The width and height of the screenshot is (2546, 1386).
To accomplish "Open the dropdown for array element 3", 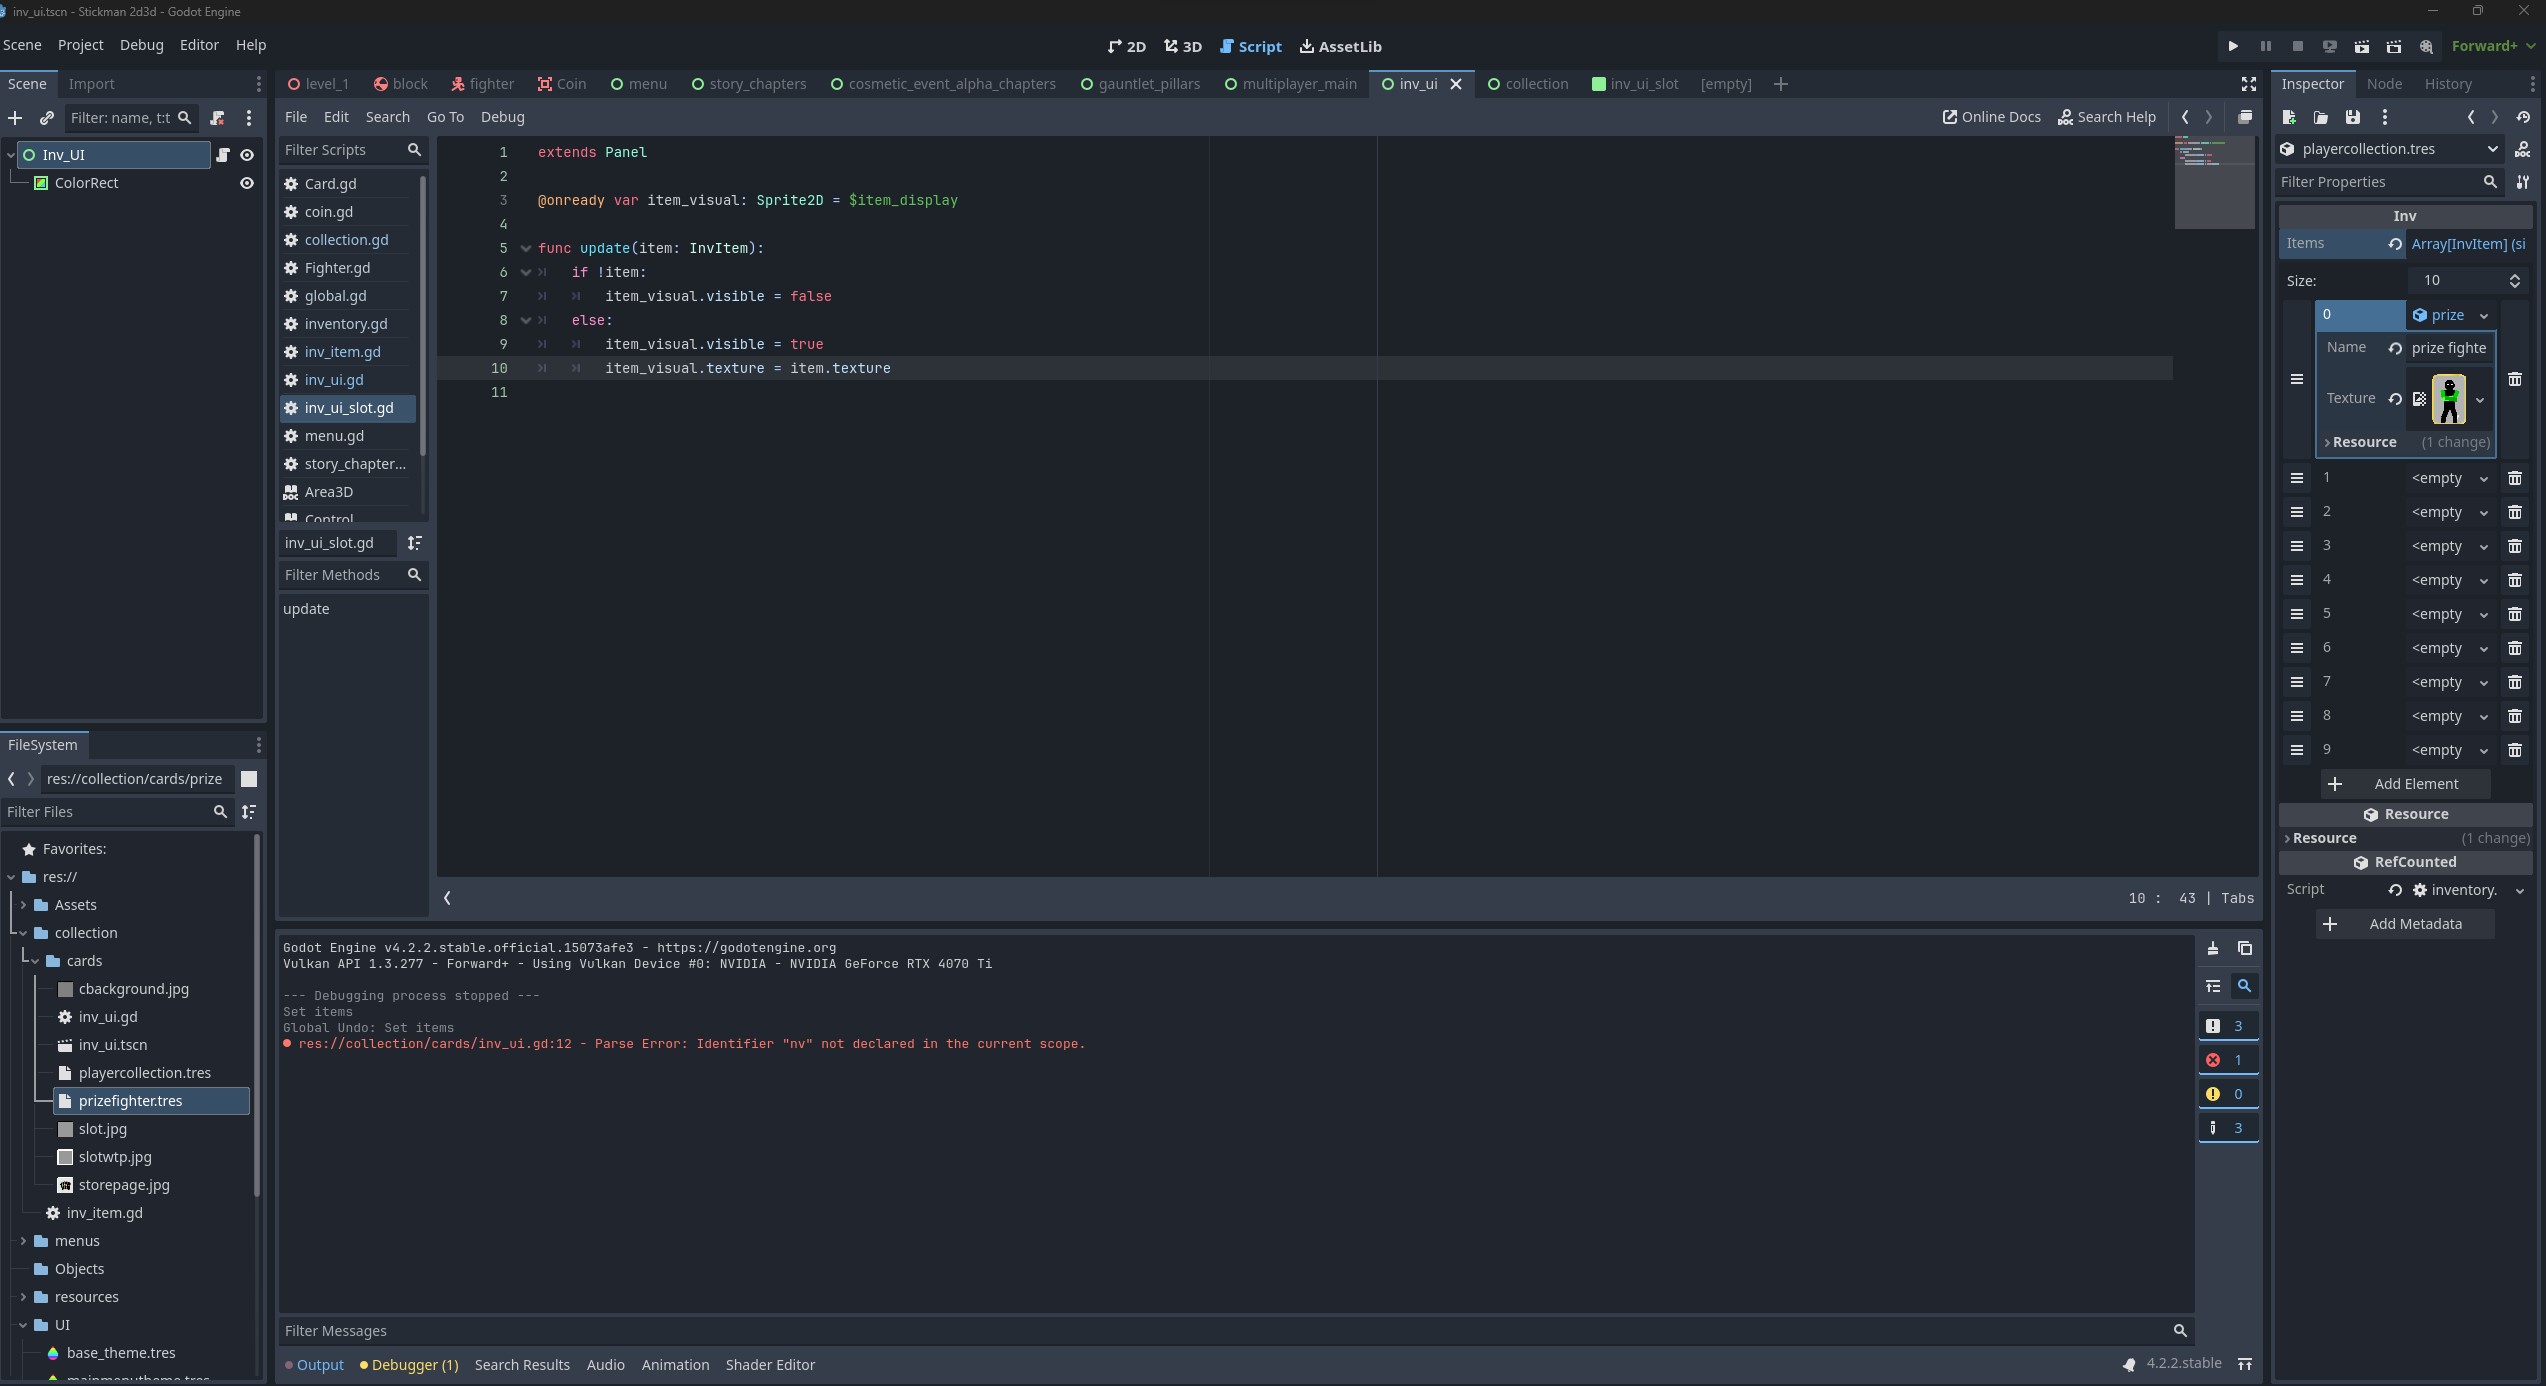I will [2483, 546].
